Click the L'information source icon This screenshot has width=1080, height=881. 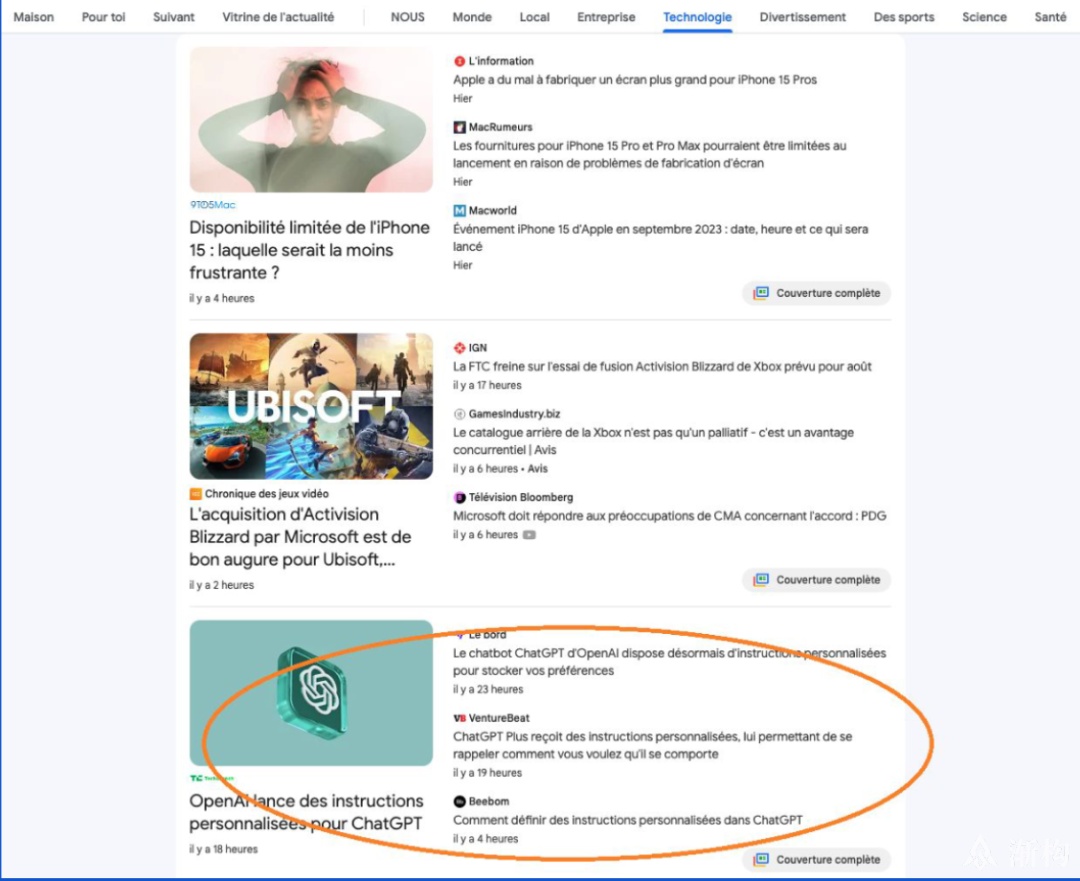459,61
